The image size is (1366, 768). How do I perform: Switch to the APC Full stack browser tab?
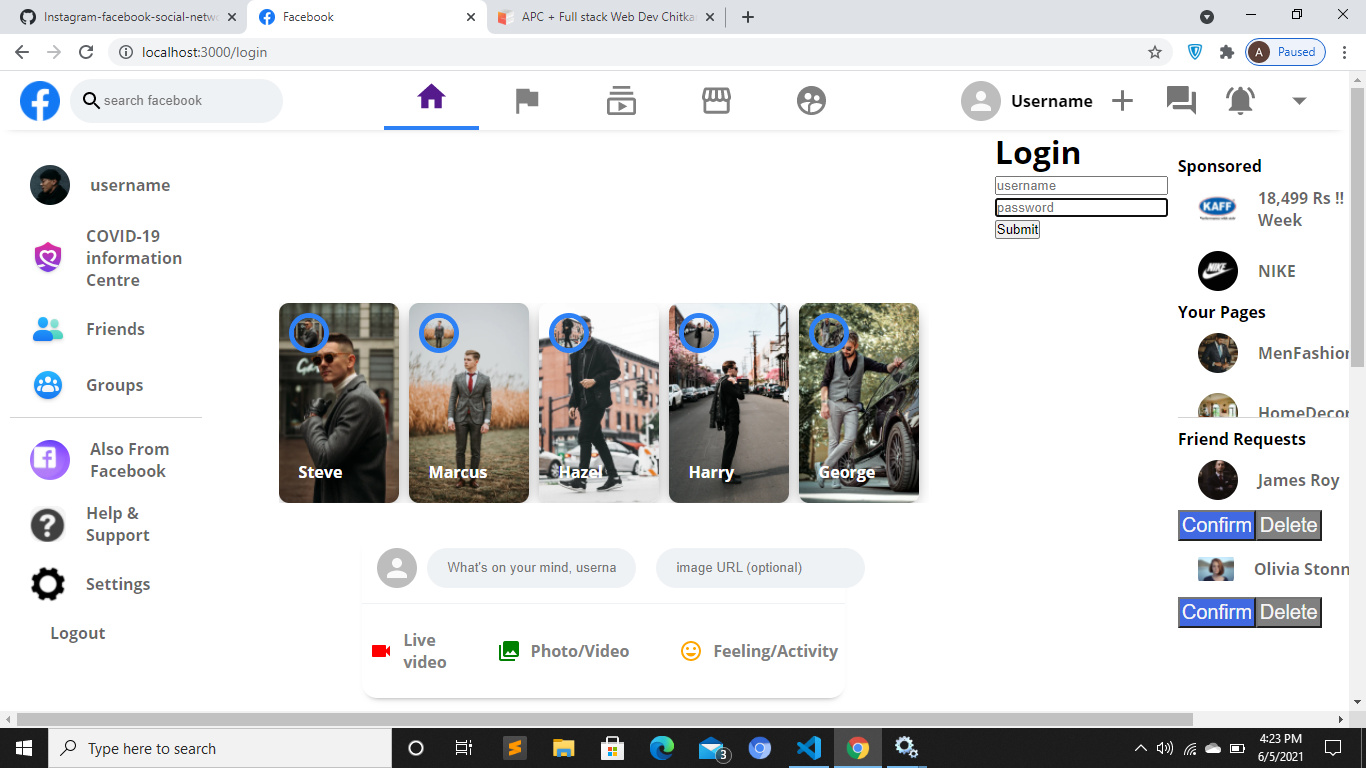tap(607, 17)
